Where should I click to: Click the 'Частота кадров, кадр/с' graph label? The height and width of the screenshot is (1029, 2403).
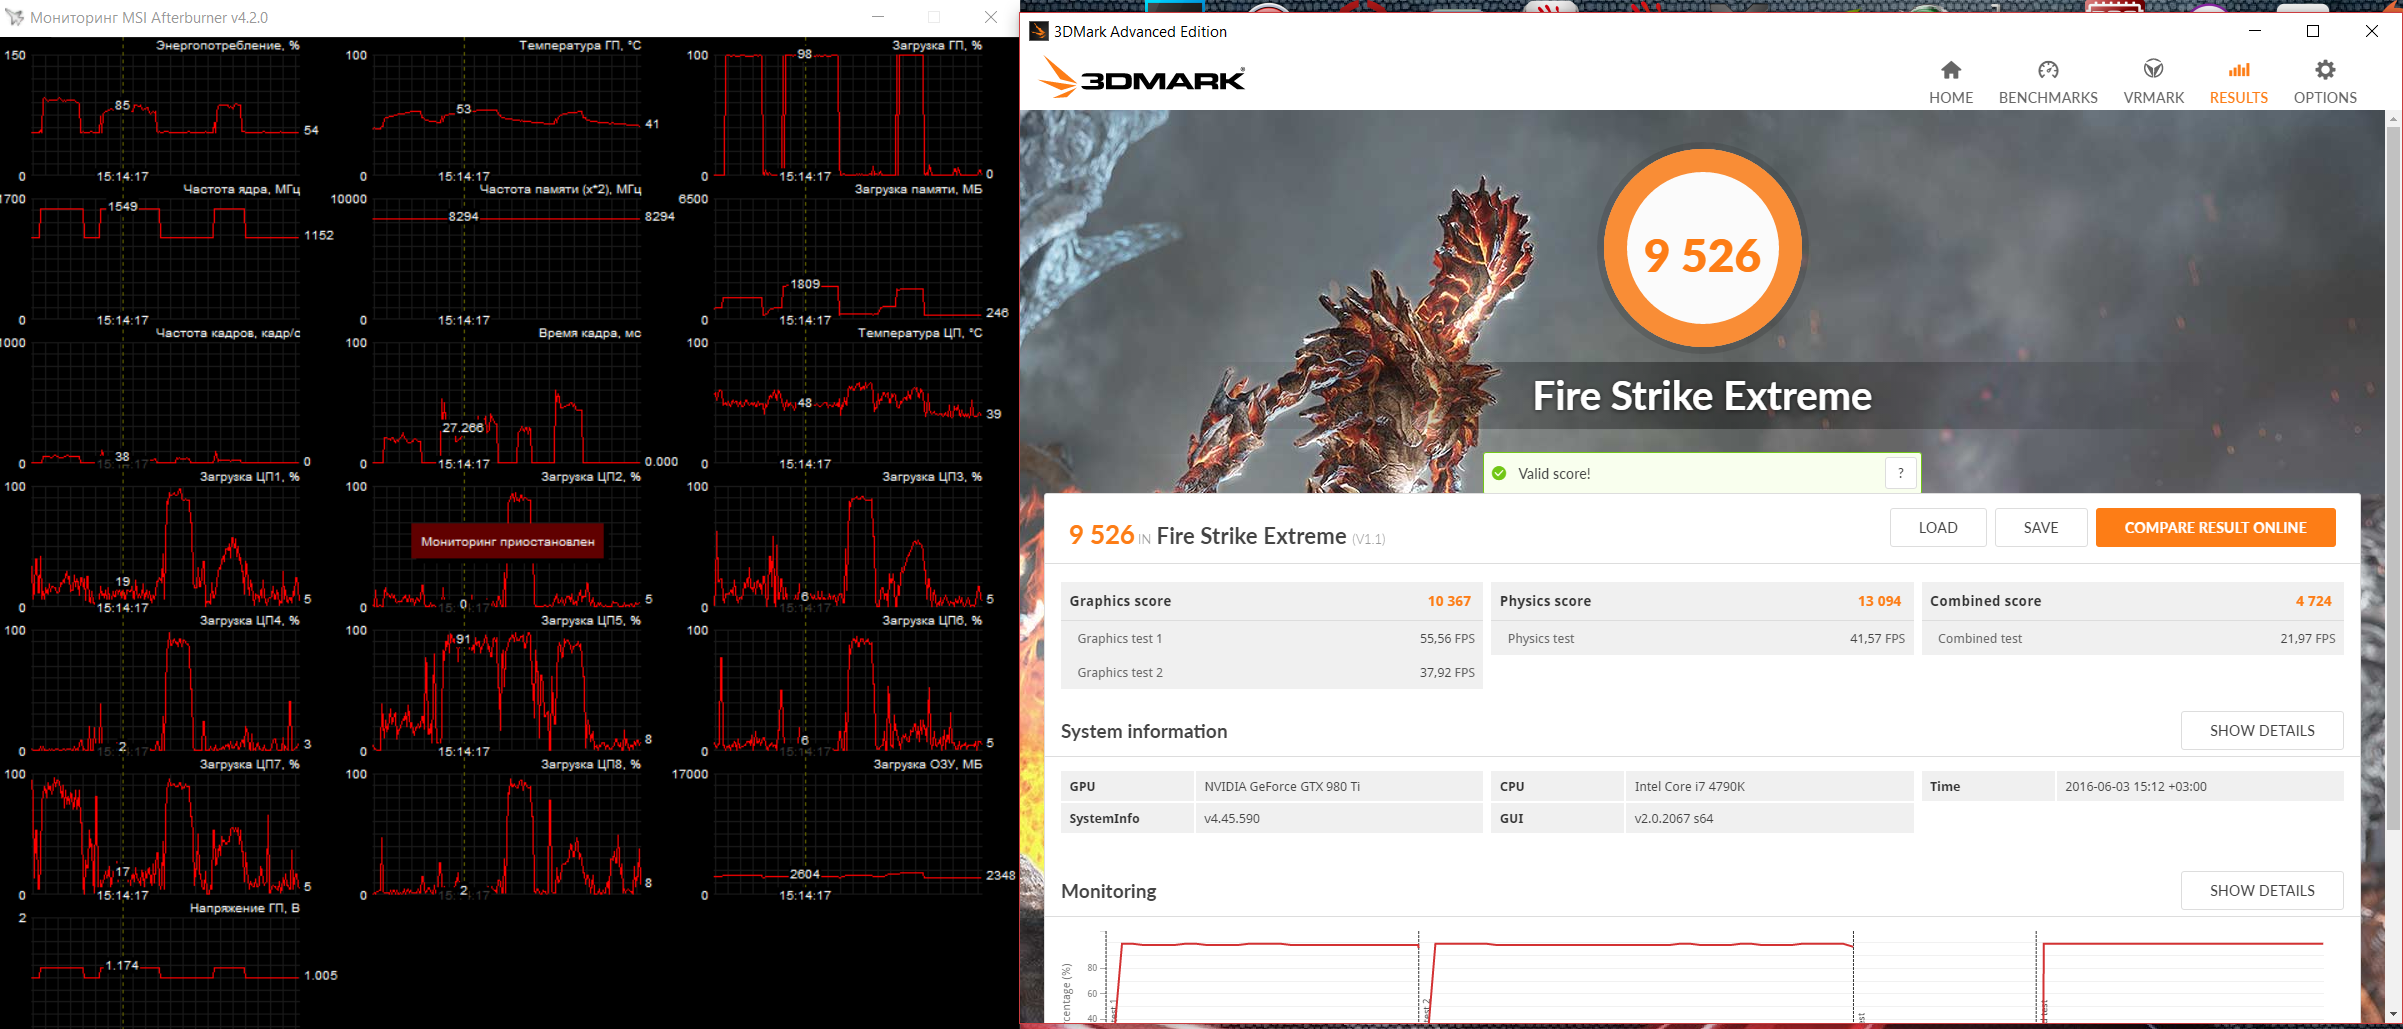pos(228,333)
